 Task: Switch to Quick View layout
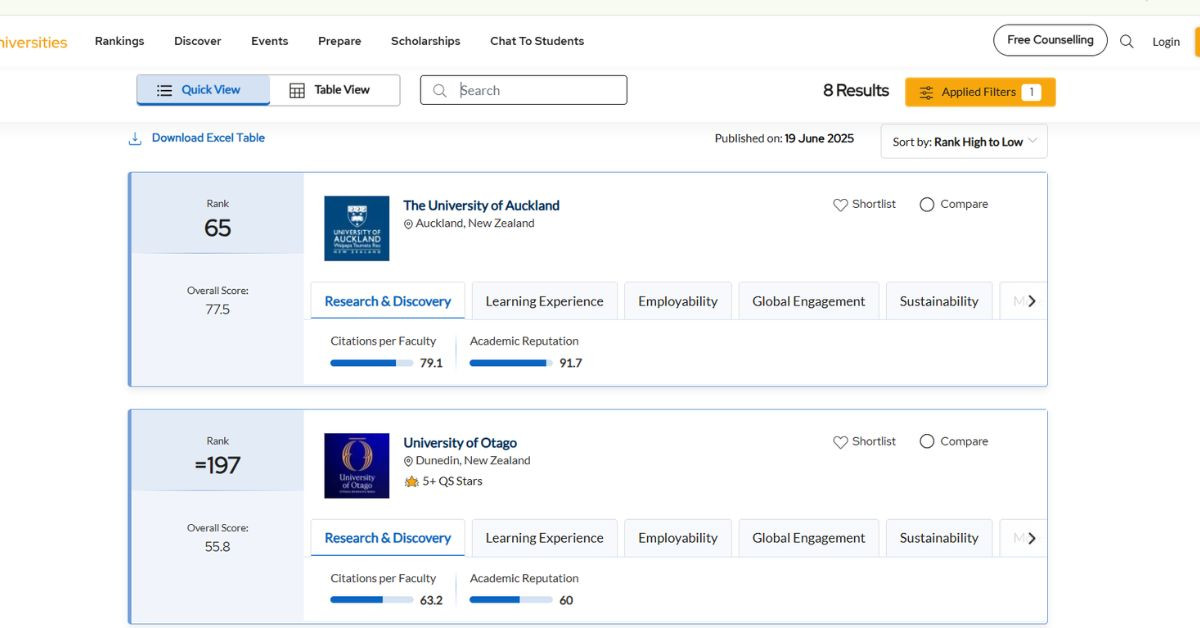tap(203, 90)
